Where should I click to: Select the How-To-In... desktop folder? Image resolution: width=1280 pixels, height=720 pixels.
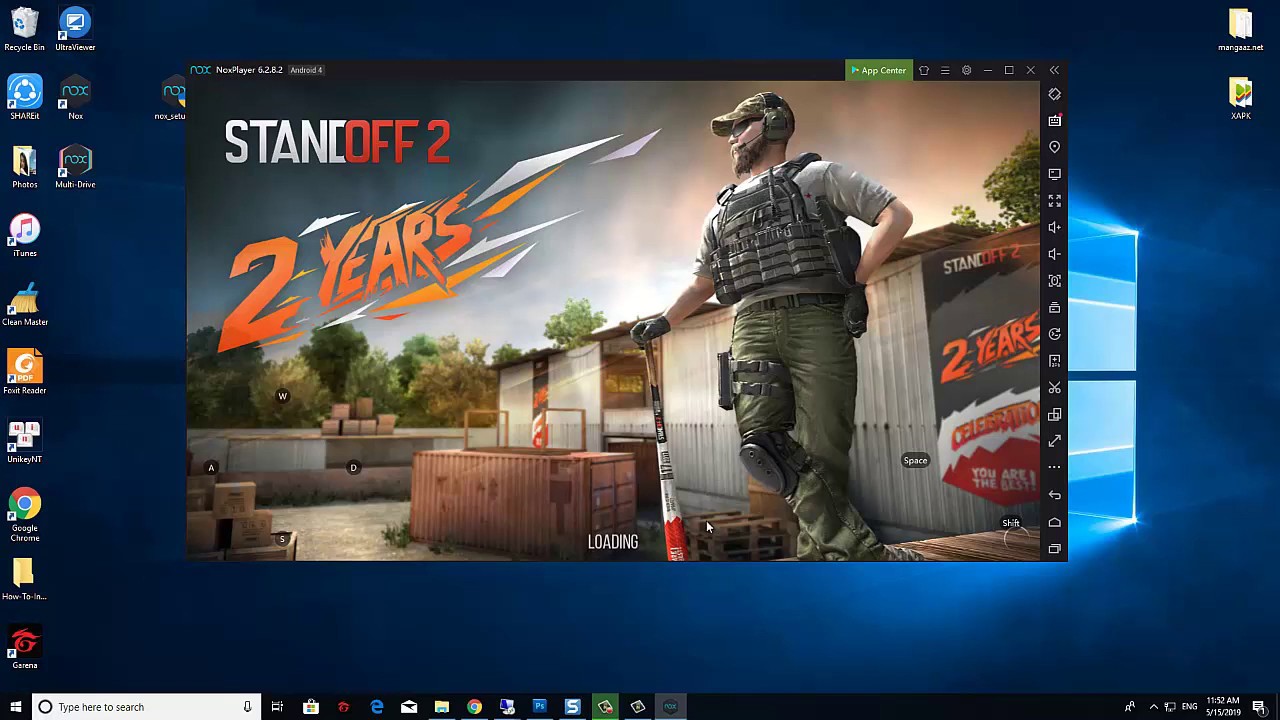pyautogui.click(x=24, y=580)
